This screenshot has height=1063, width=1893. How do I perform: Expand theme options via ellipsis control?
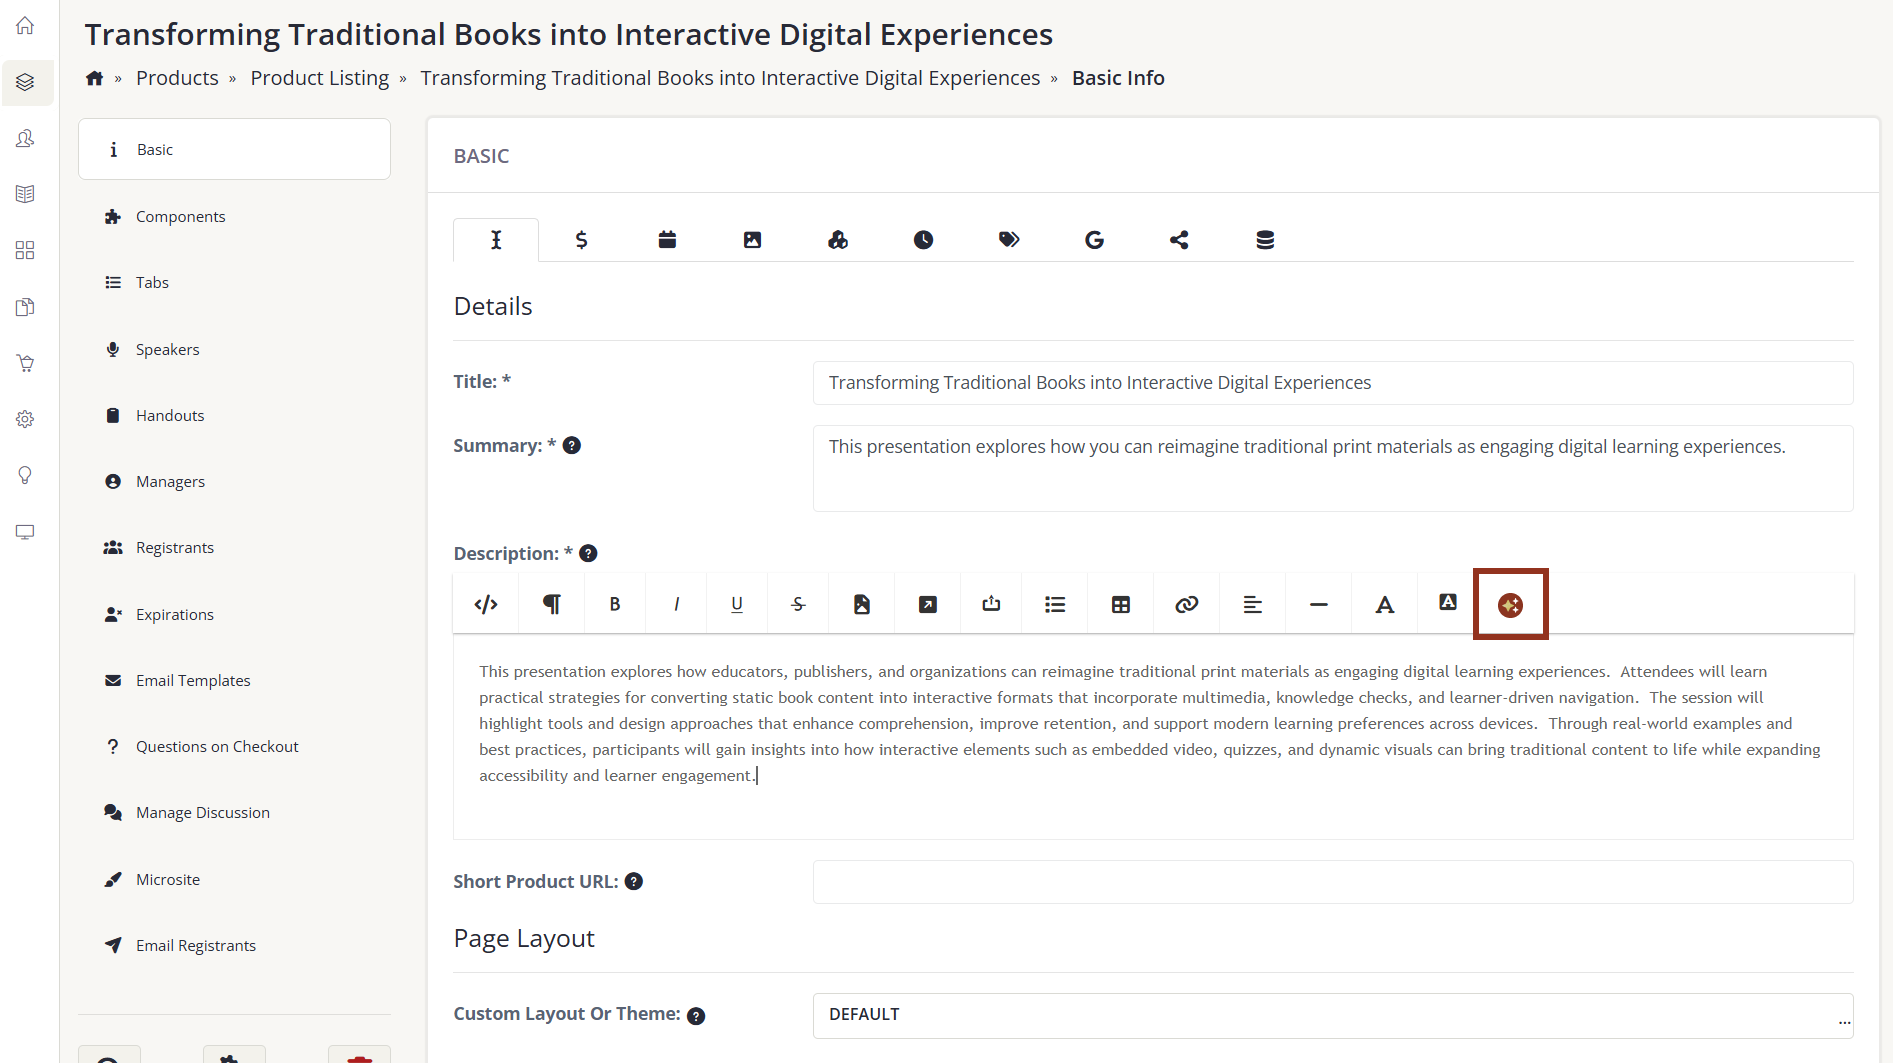(1844, 1021)
